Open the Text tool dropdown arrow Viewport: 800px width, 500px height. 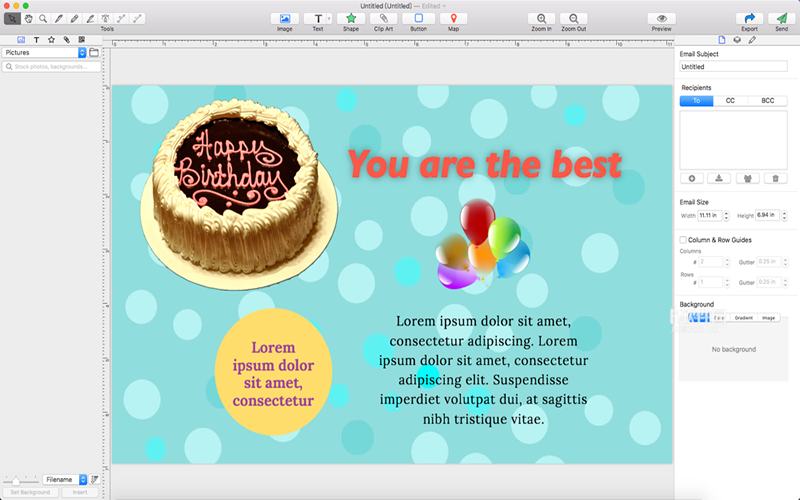pyautogui.click(x=329, y=19)
